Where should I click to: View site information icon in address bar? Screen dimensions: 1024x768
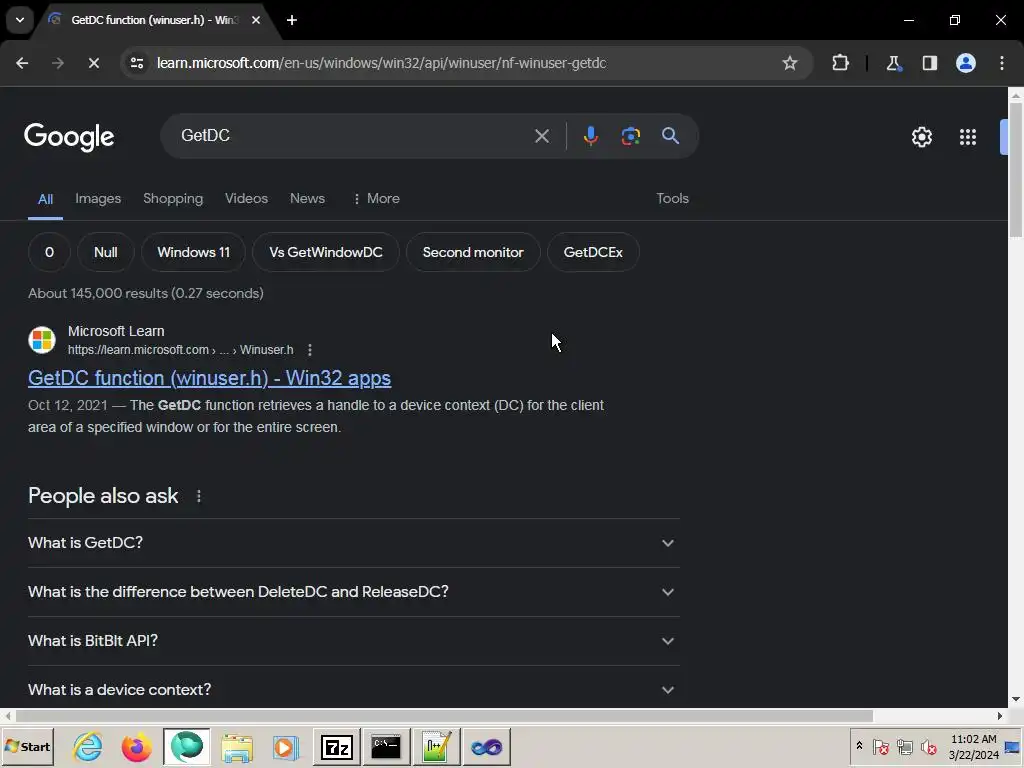click(x=136, y=63)
